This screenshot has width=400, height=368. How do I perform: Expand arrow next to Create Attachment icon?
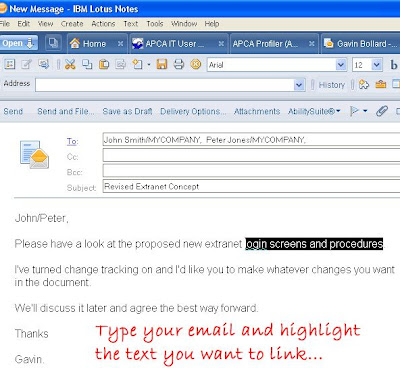(149, 64)
